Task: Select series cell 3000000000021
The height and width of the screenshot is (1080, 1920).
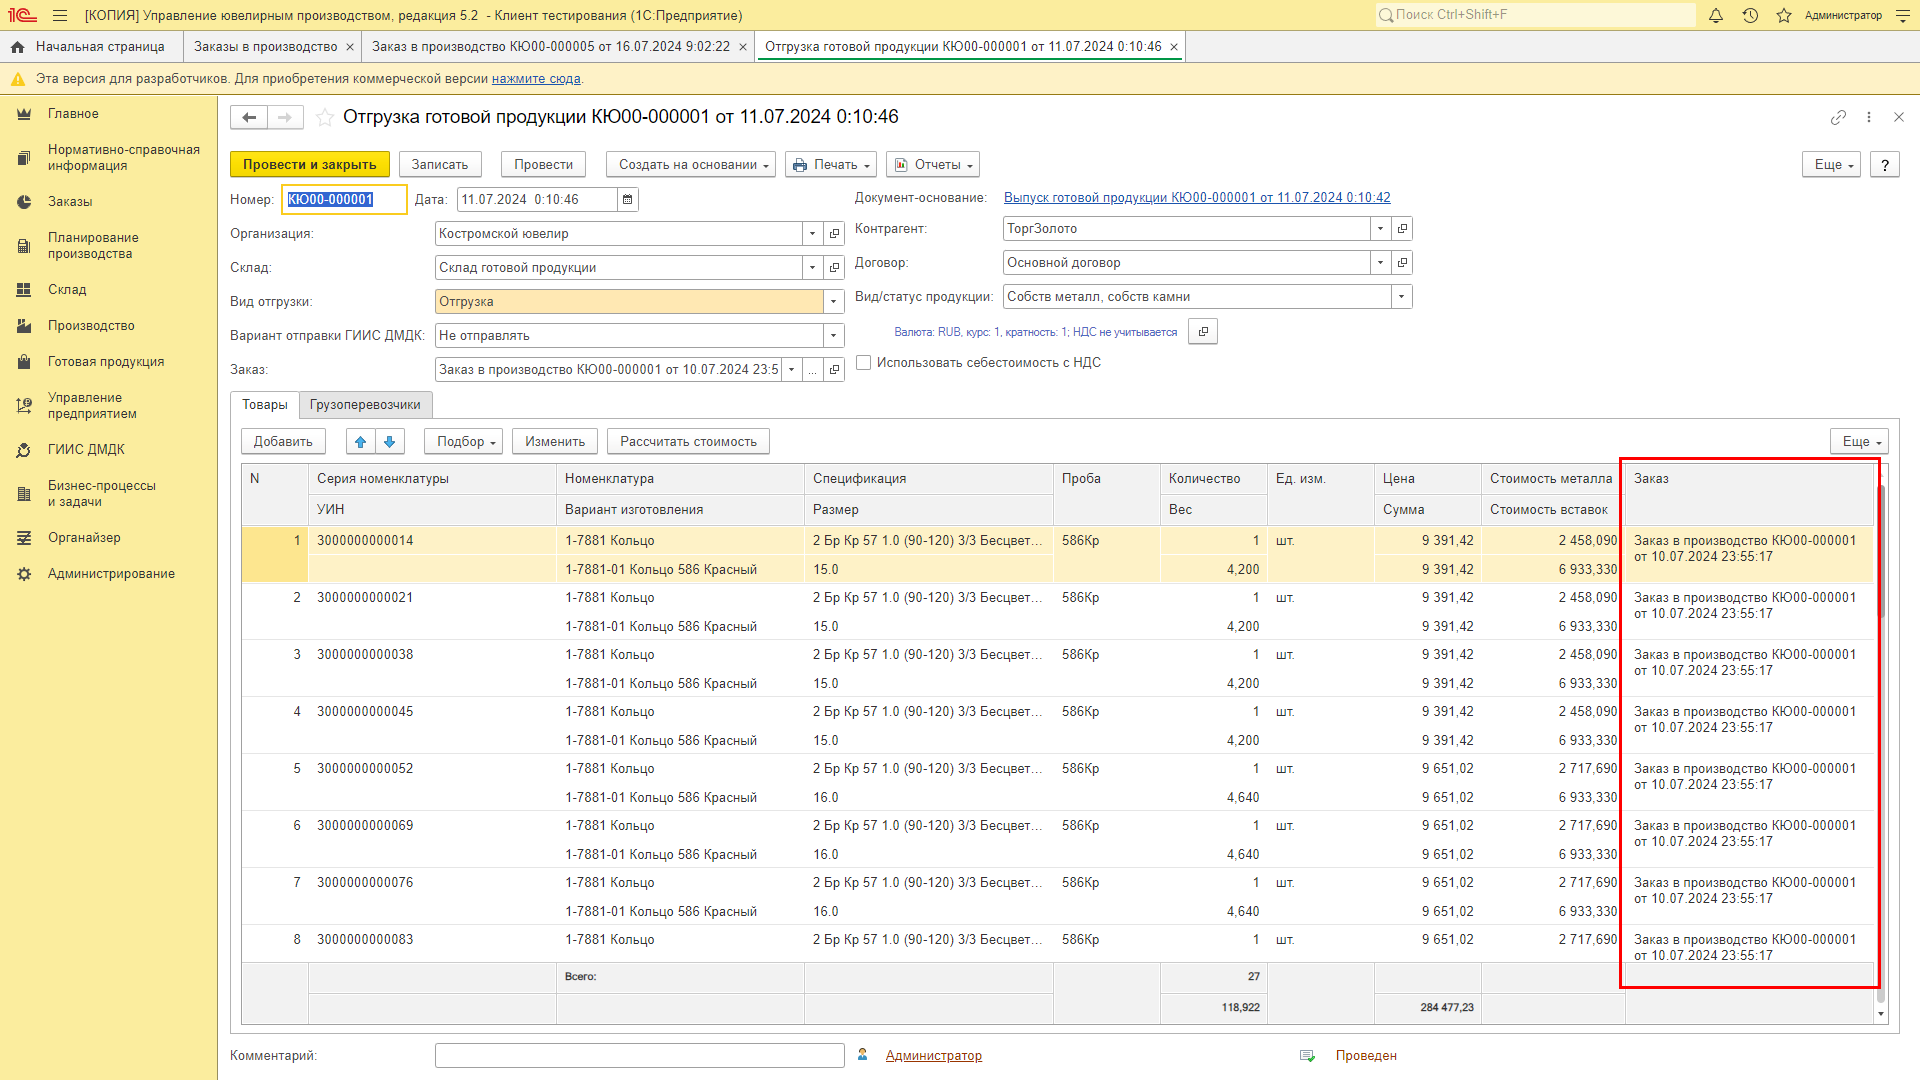Action: click(432, 598)
